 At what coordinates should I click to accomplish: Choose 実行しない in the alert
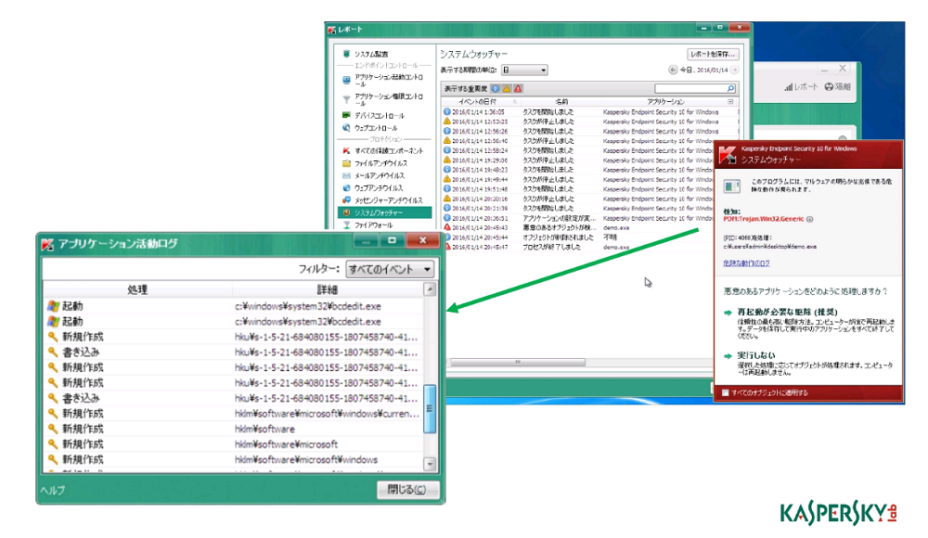coord(756,356)
